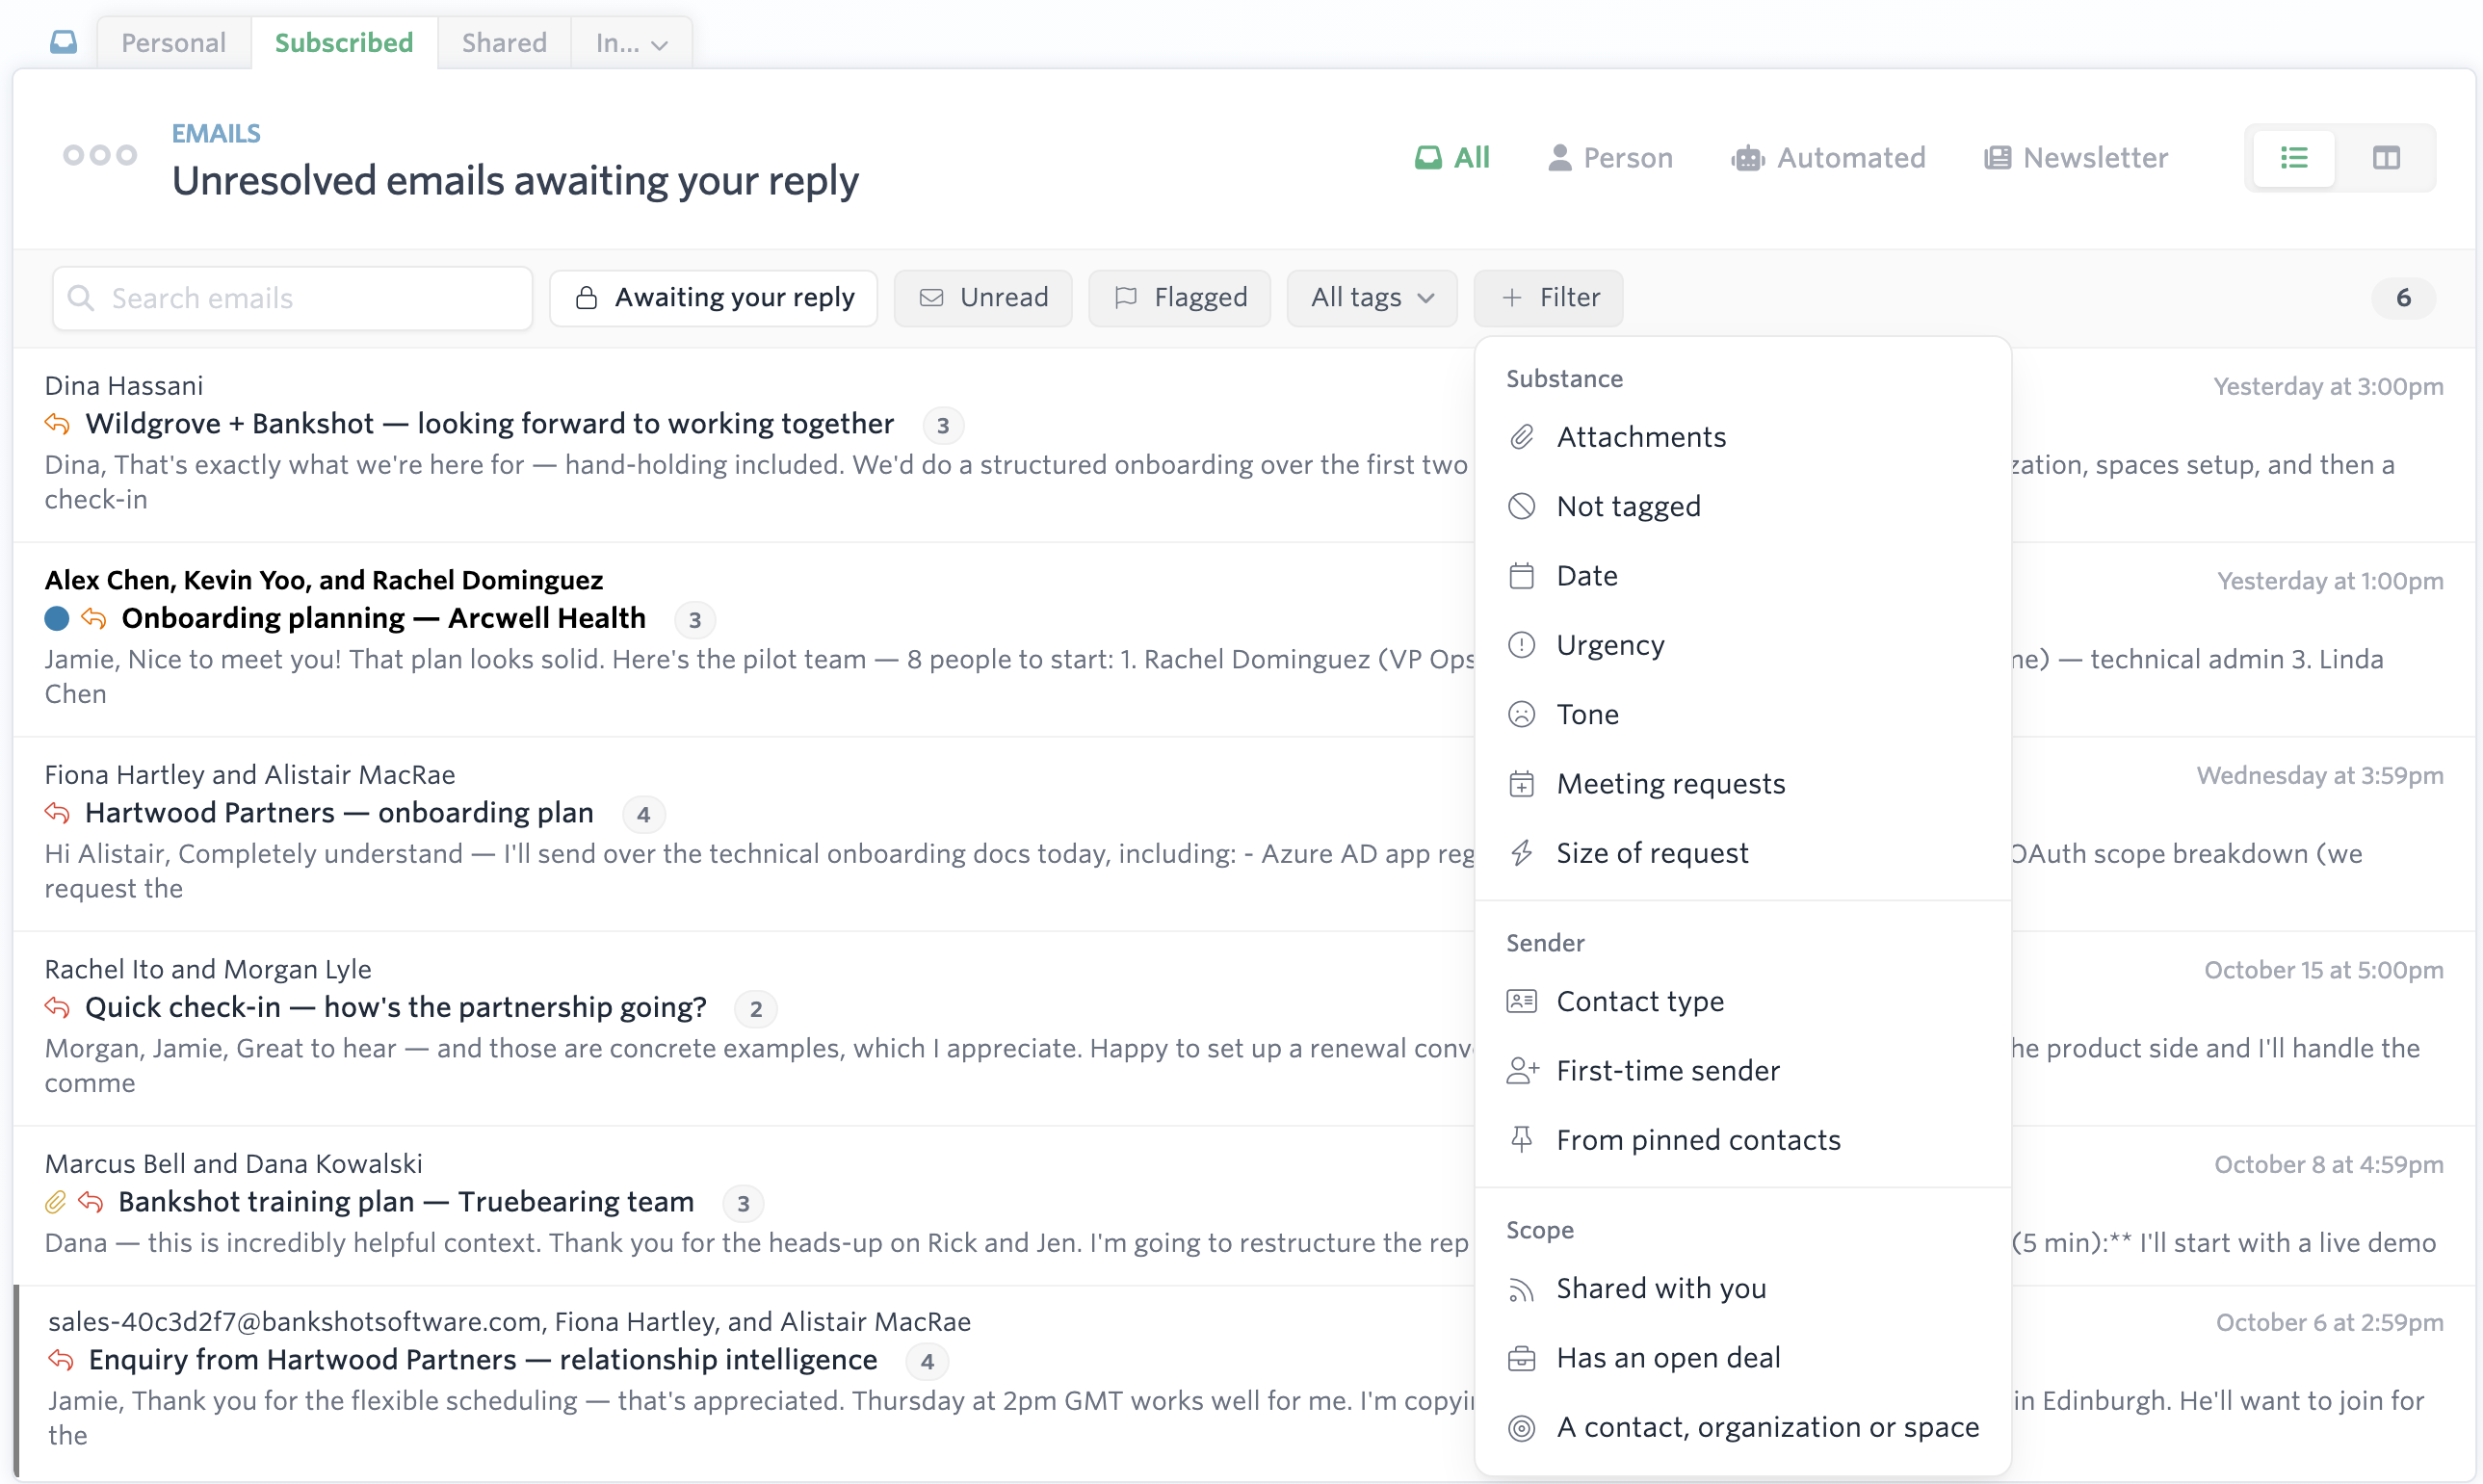This screenshot has height=1484, width=2483.
Task: Filter emails by Person
Action: point(1610,158)
